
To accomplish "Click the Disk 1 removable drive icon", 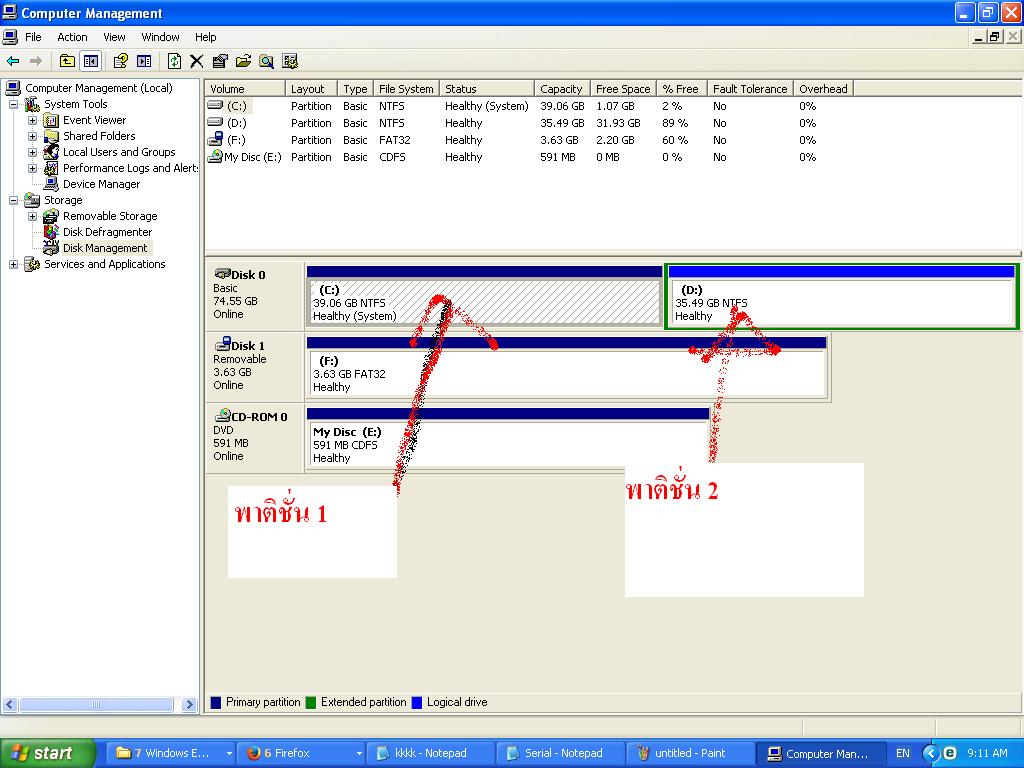I will pos(222,344).
